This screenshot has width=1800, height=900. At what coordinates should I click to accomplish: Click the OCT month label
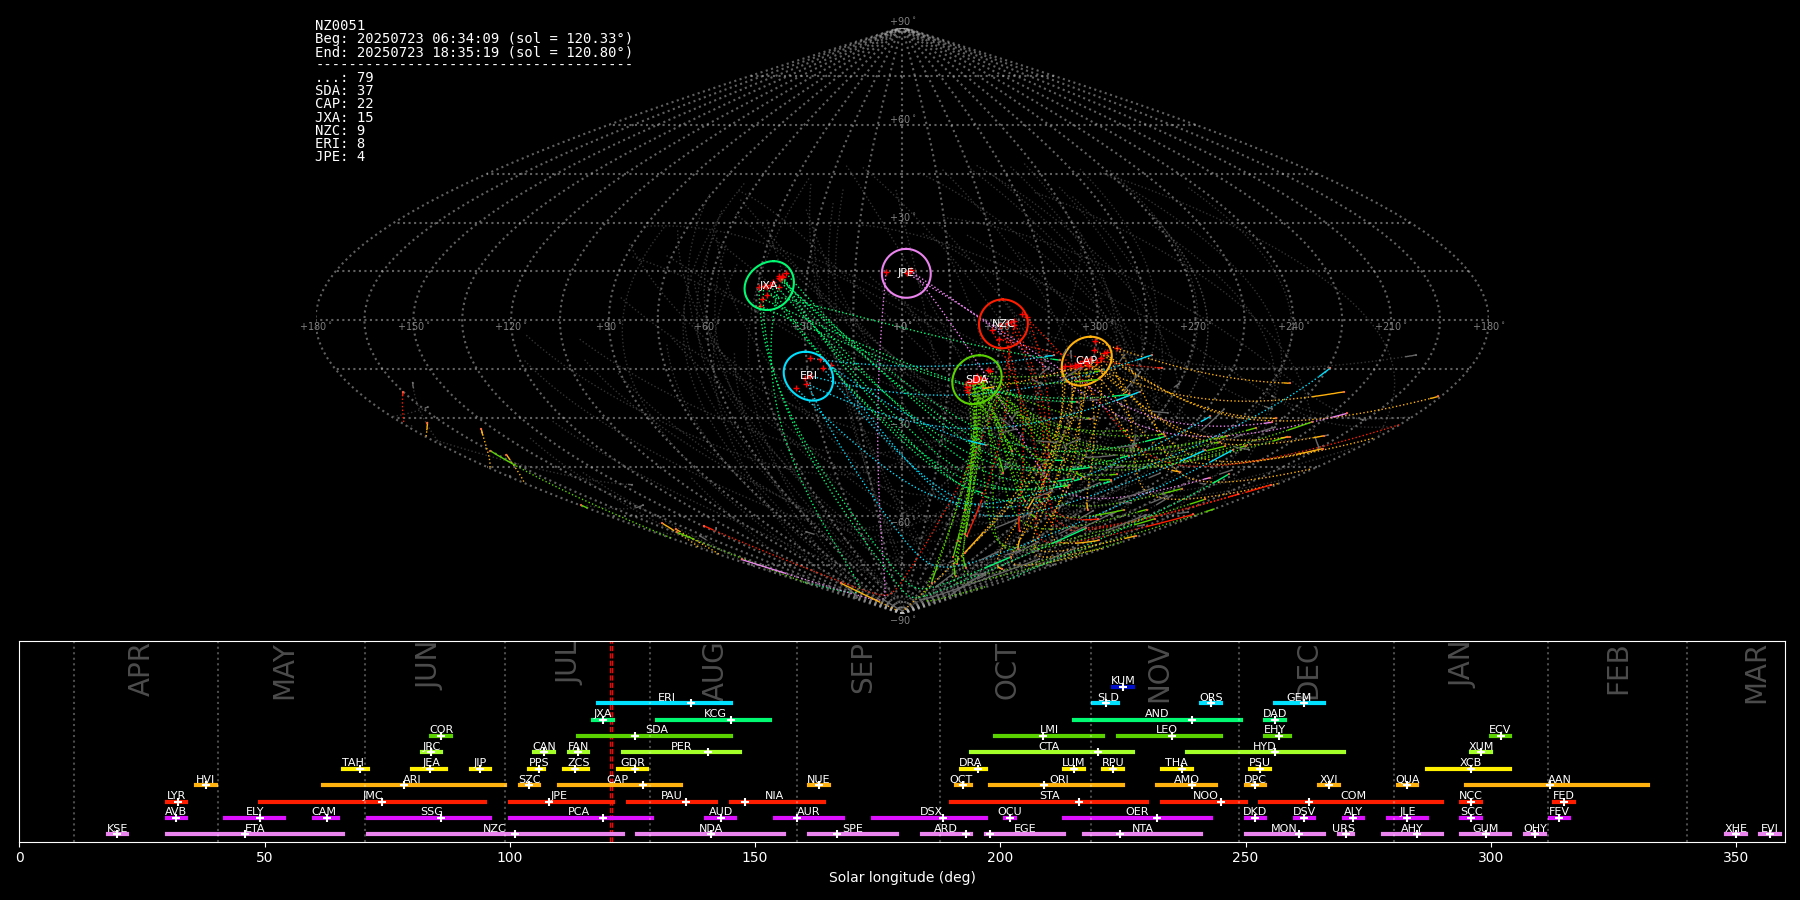pyautogui.click(x=1006, y=672)
